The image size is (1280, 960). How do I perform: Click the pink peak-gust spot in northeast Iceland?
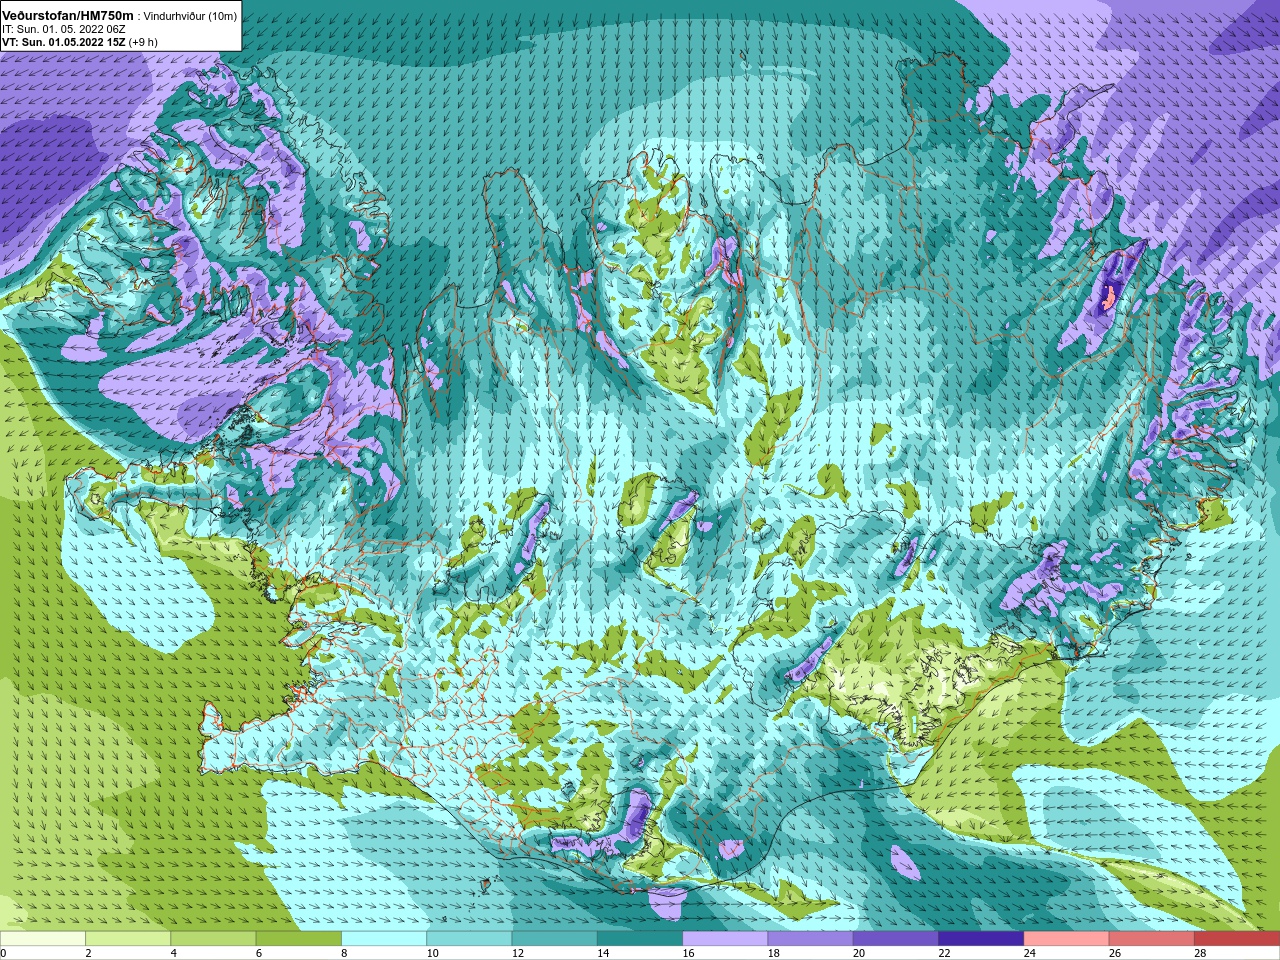1108,296
